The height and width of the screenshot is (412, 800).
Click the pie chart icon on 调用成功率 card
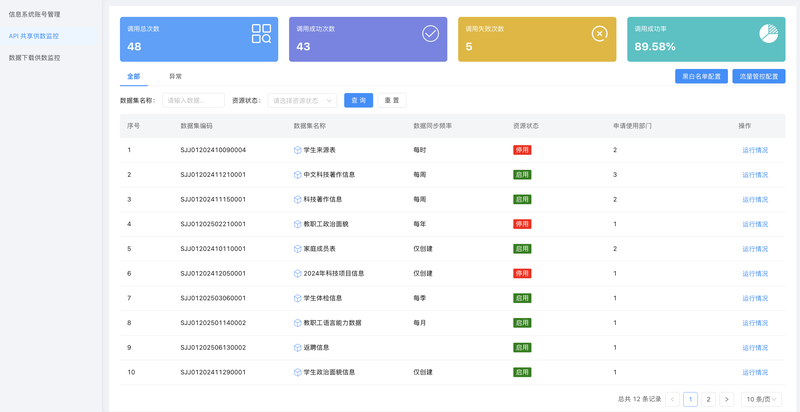click(x=768, y=34)
